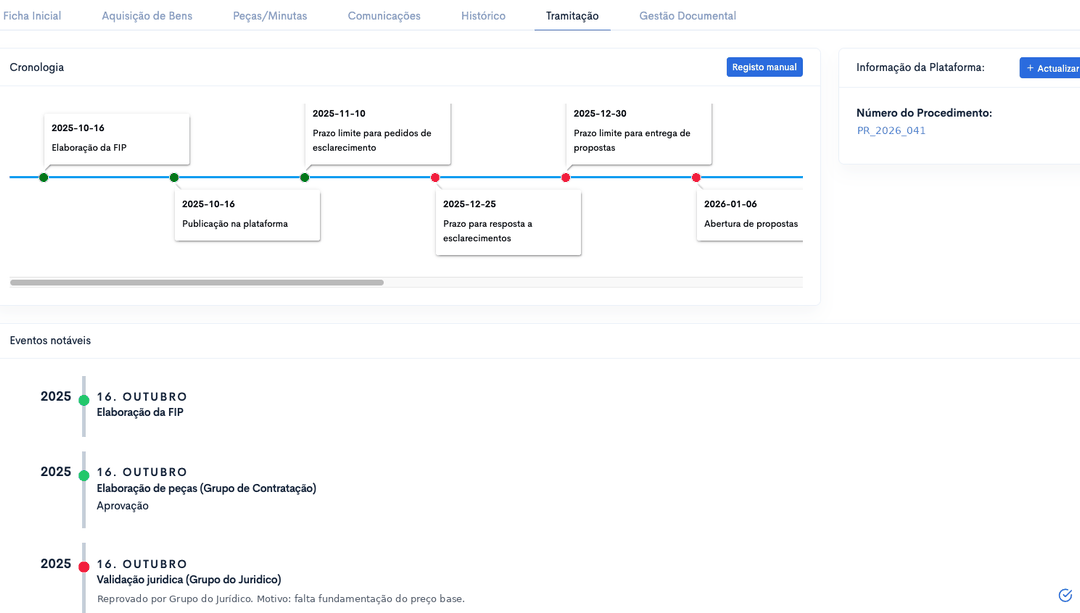The image size is (1080, 613).
Task: Click the Cronologia section title
Action: tap(37, 67)
